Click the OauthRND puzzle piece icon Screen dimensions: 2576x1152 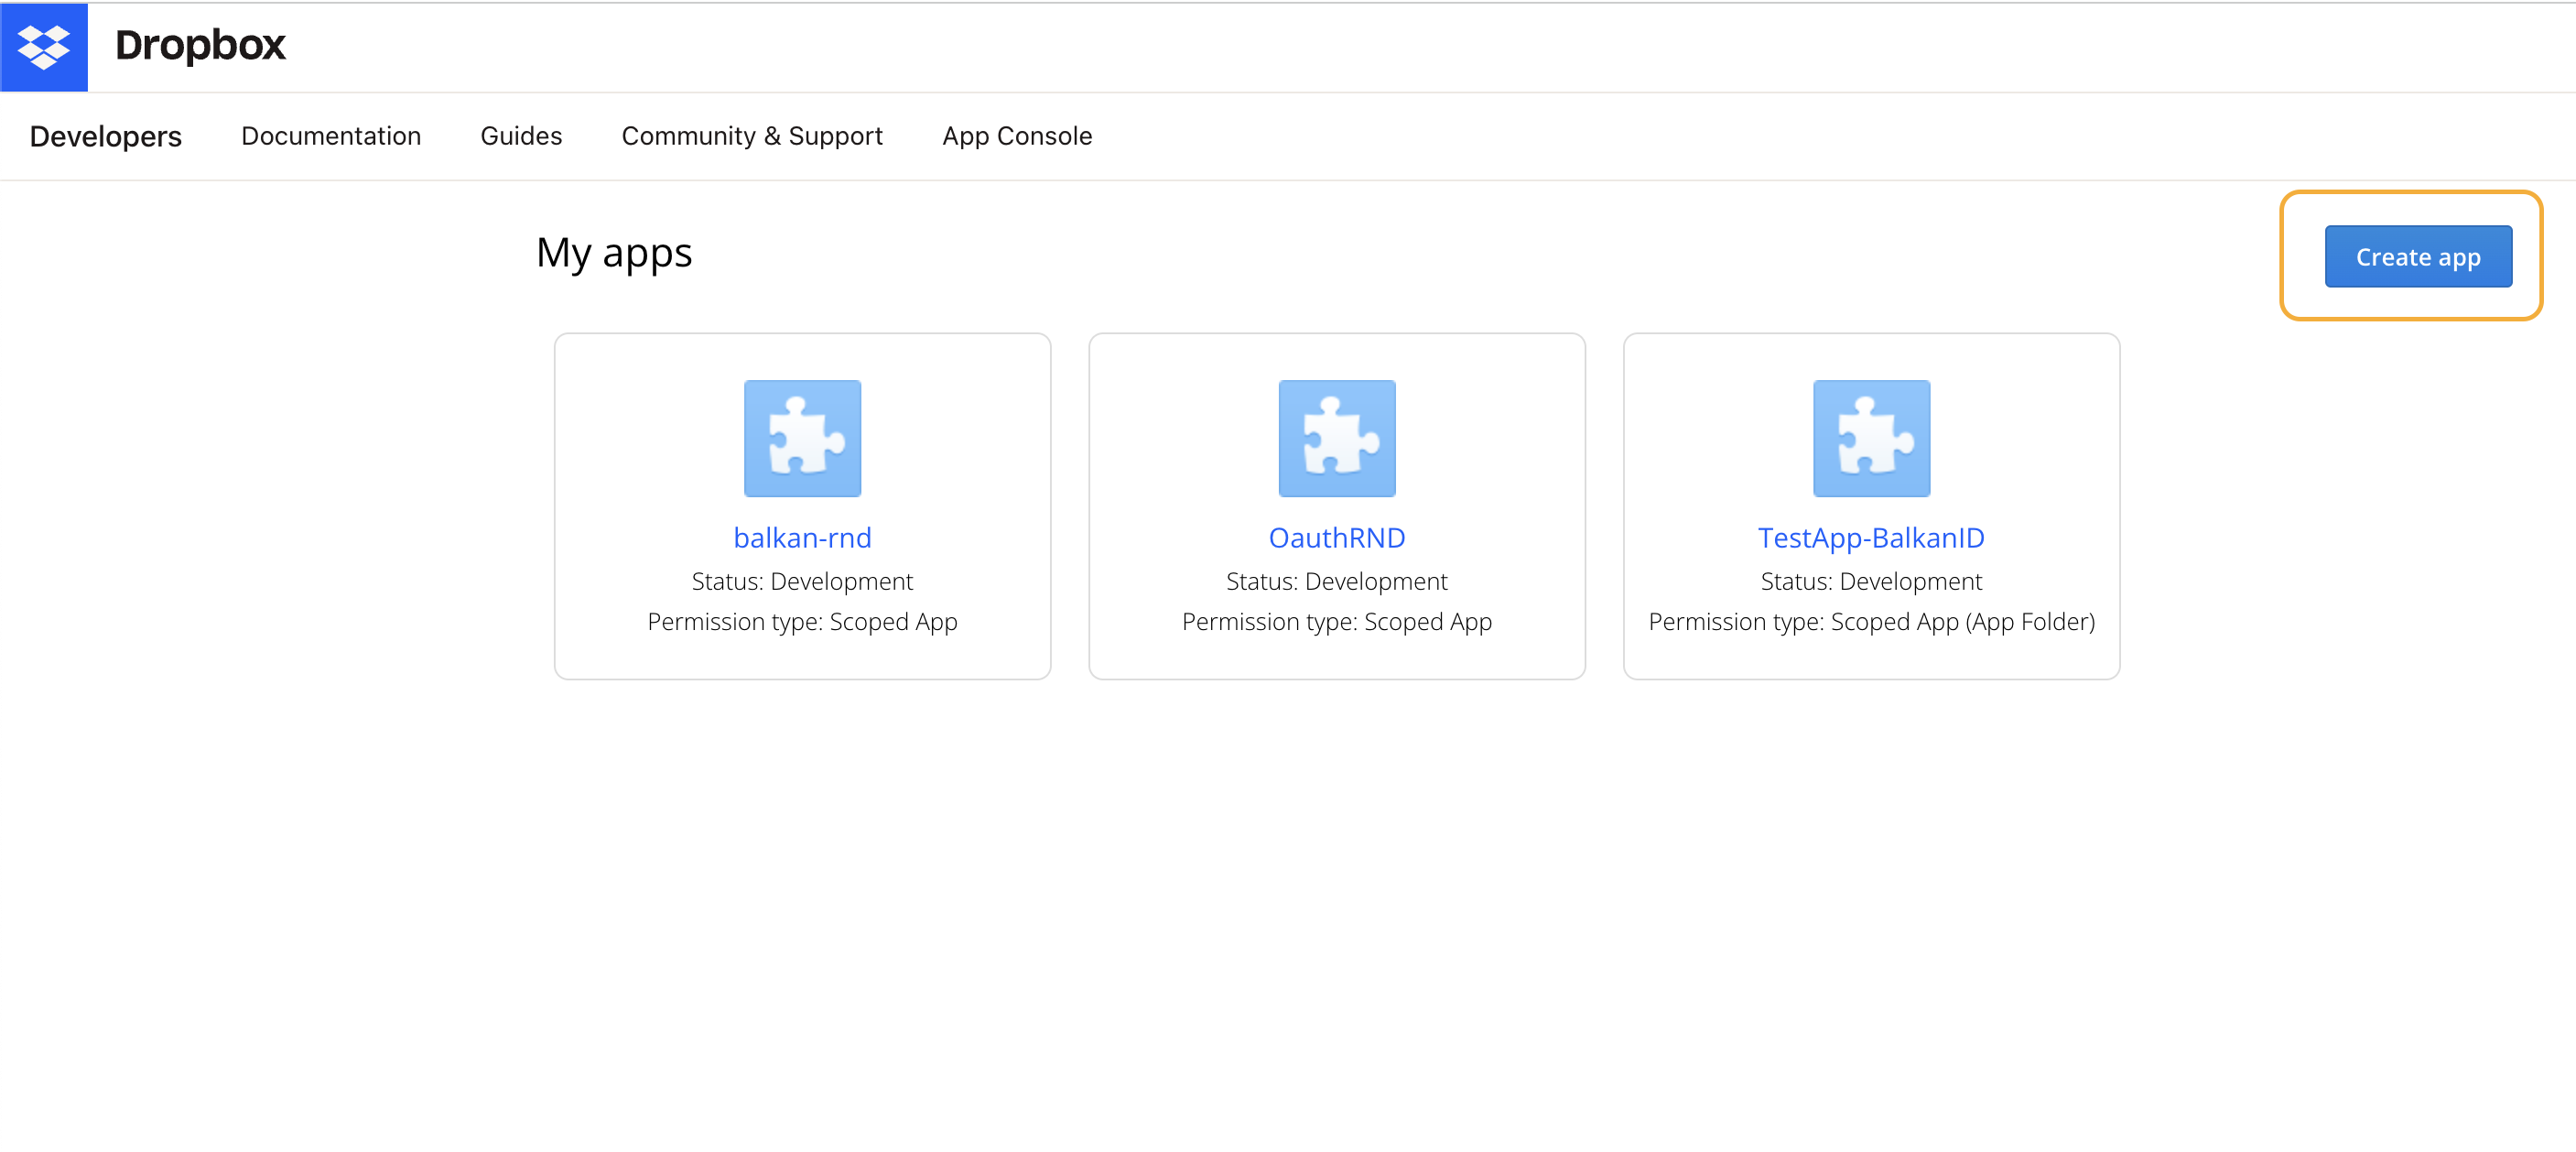pyautogui.click(x=1336, y=438)
